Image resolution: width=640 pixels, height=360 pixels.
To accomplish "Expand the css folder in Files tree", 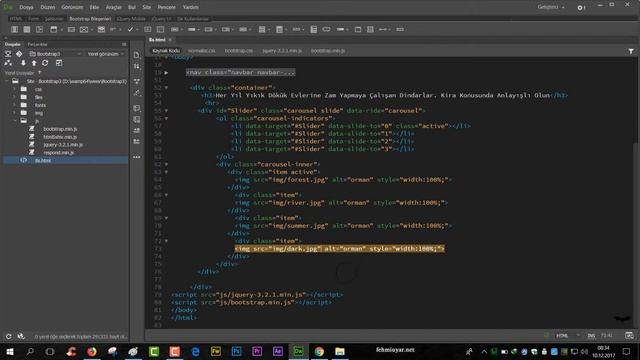I will pos(15,89).
